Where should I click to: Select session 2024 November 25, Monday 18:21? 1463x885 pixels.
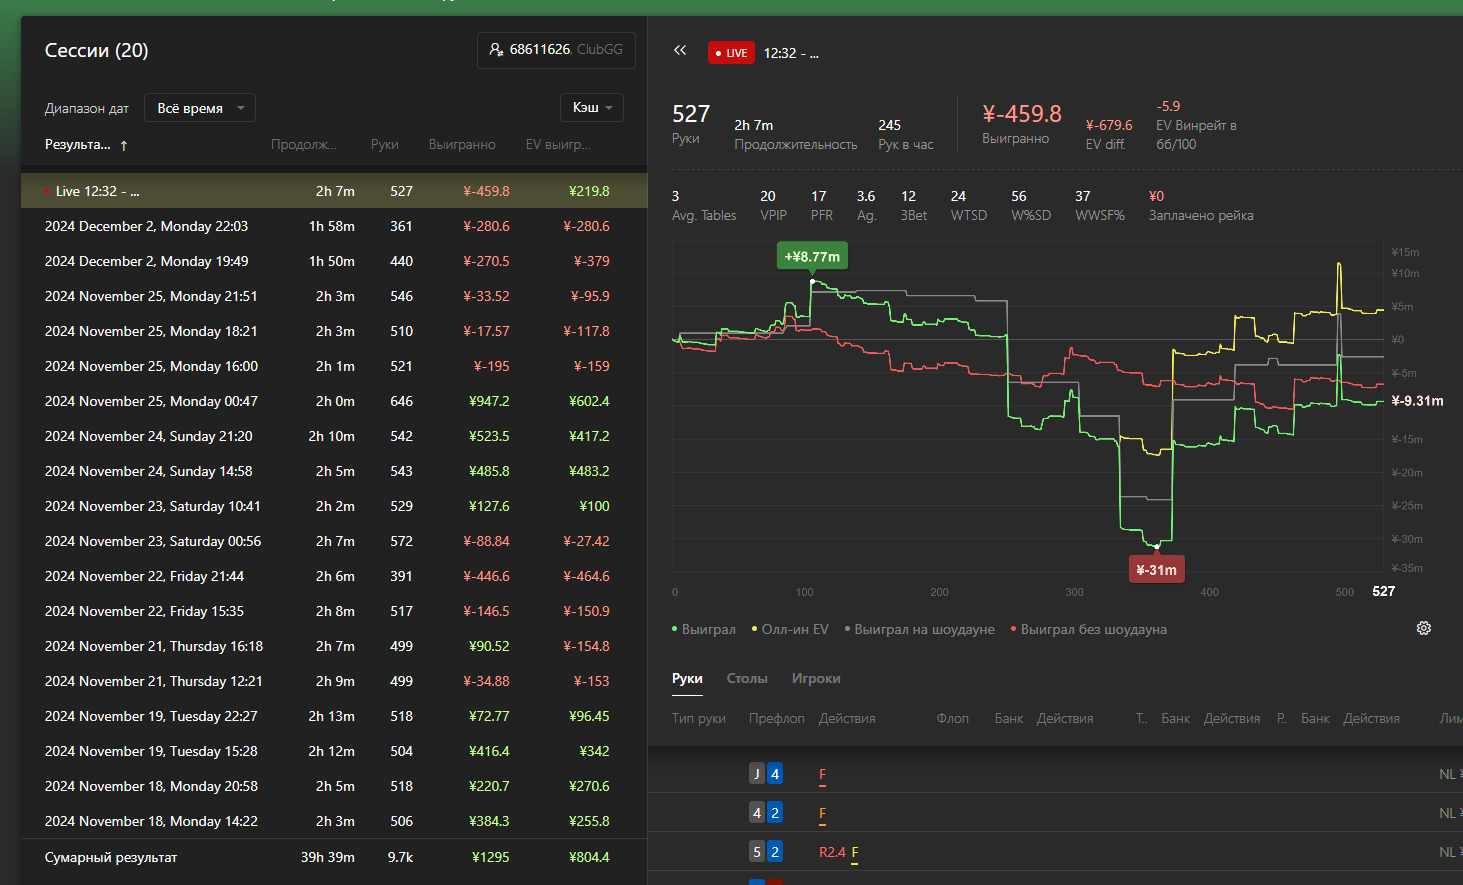click(334, 331)
